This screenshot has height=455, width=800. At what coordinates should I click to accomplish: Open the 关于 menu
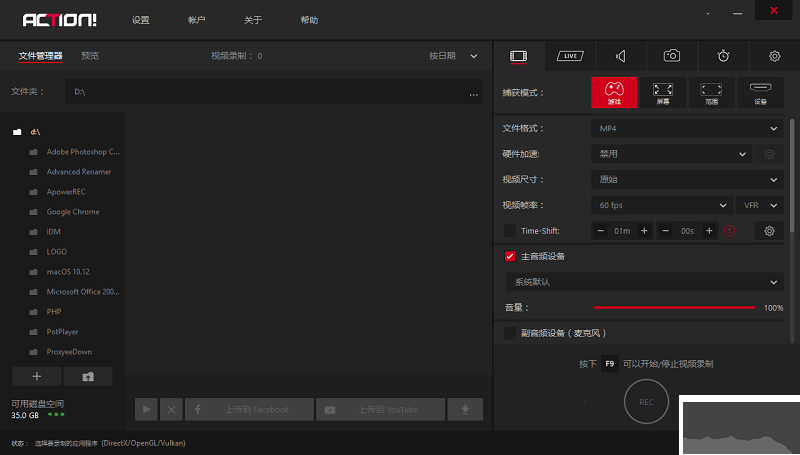click(x=253, y=20)
